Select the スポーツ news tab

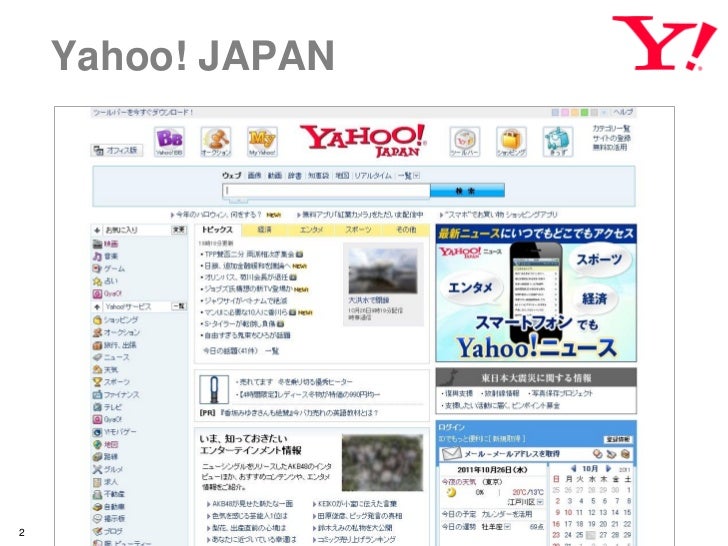358,230
